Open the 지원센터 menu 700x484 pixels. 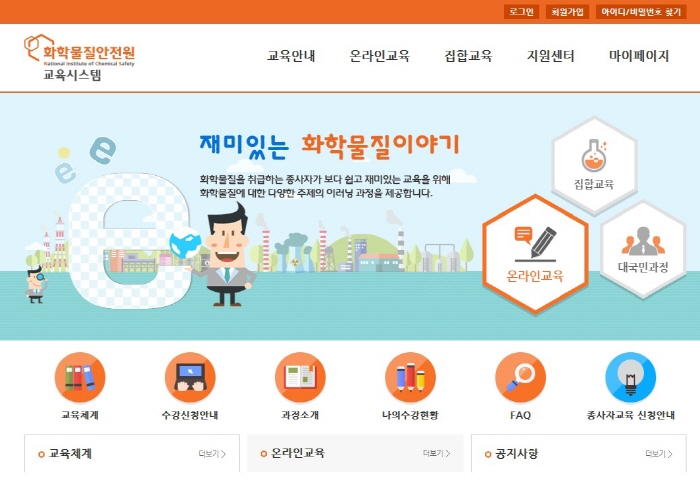coord(550,56)
